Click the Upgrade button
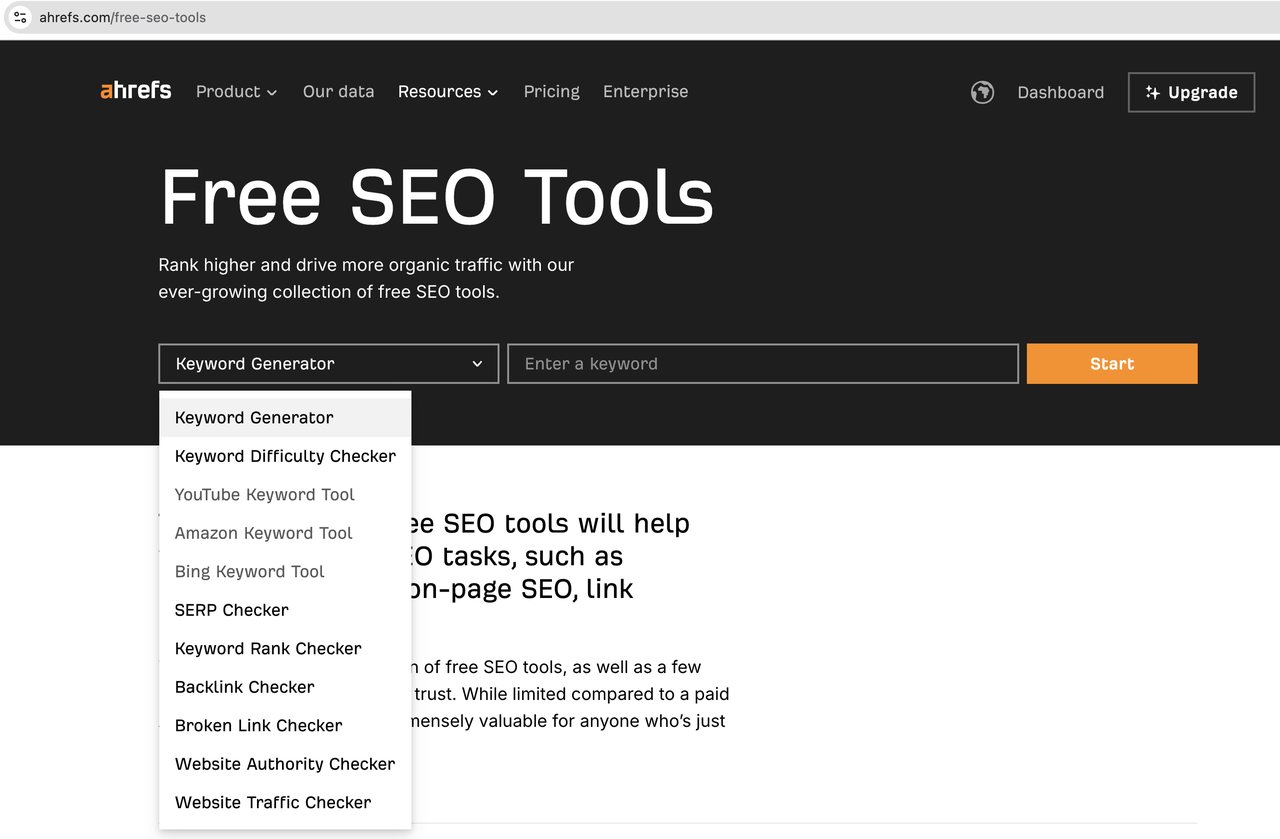The height and width of the screenshot is (839, 1280). pyautogui.click(x=1191, y=92)
